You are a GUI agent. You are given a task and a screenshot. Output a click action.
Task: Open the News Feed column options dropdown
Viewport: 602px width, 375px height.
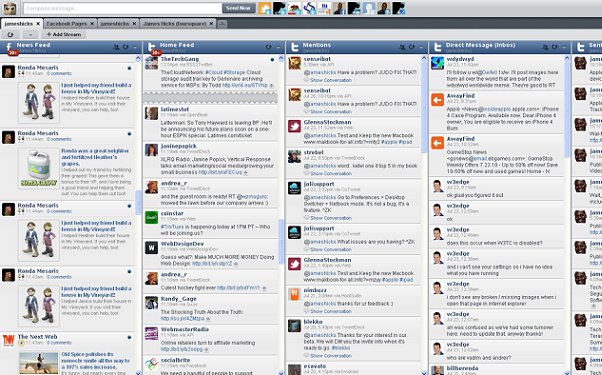click(x=135, y=48)
